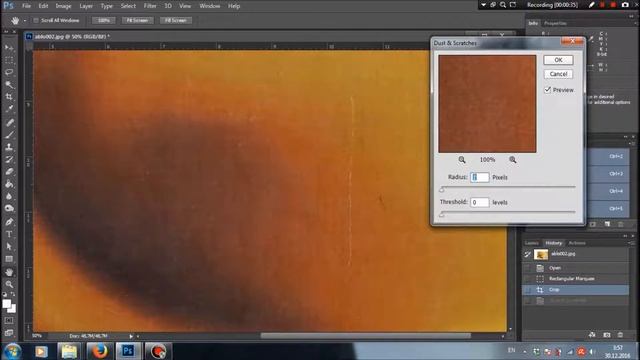Click the Radius slider handle
Image resolution: width=640 pixels, height=360 pixels.
pyautogui.click(x=442, y=189)
